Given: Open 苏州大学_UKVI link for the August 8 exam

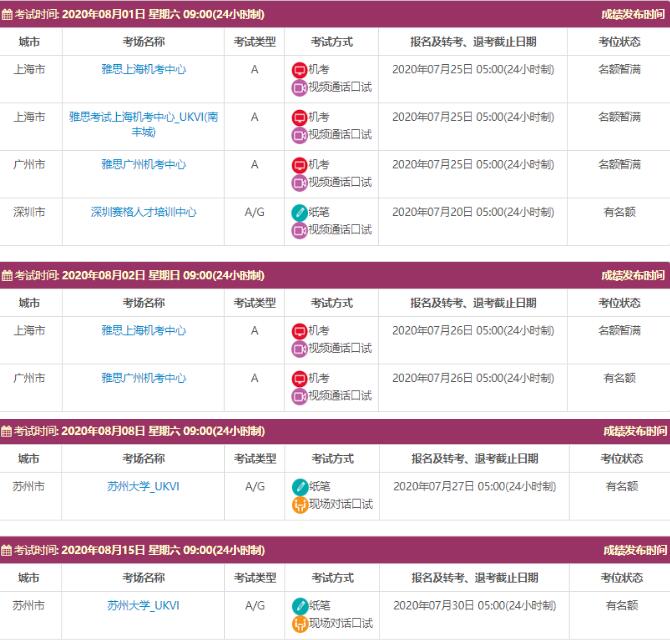Looking at the screenshot, I should (143, 486).
